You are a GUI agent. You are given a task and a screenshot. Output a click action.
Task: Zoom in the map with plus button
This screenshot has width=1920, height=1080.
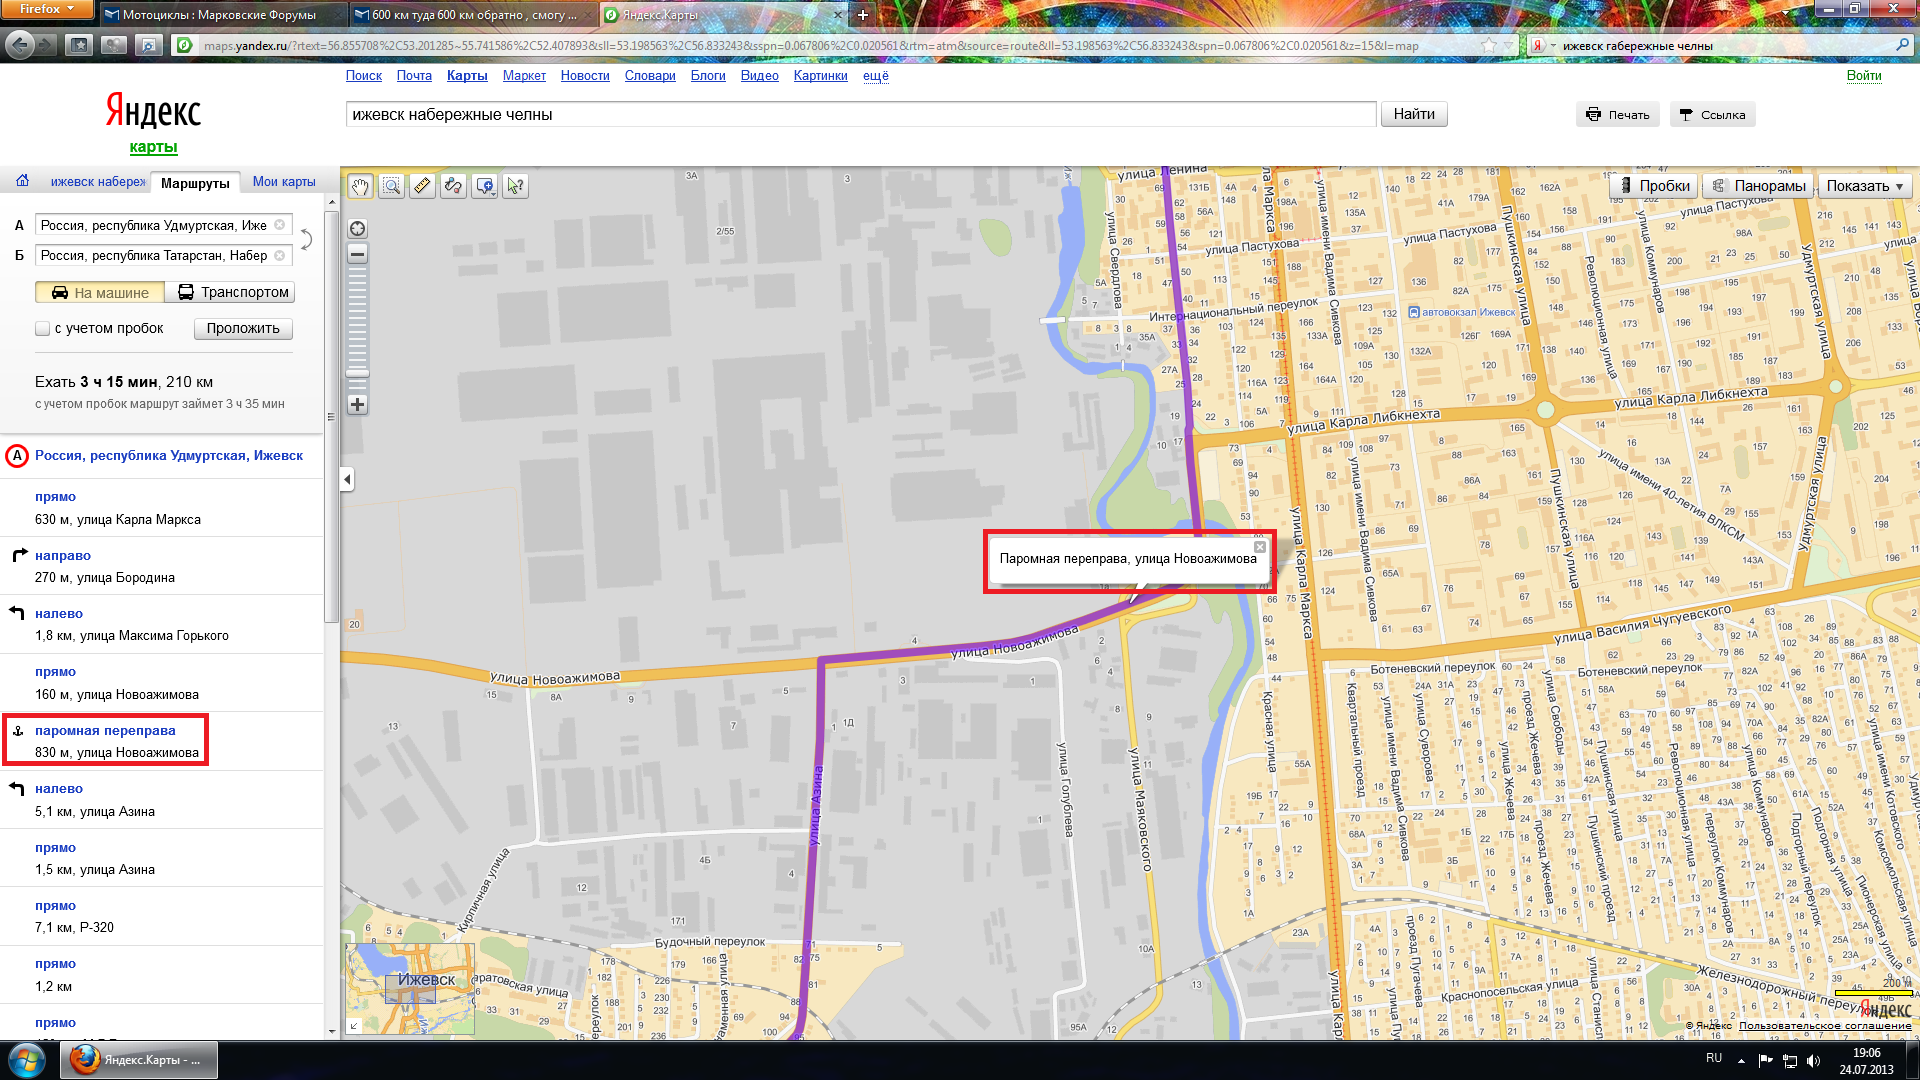click(x=357, y=405)
